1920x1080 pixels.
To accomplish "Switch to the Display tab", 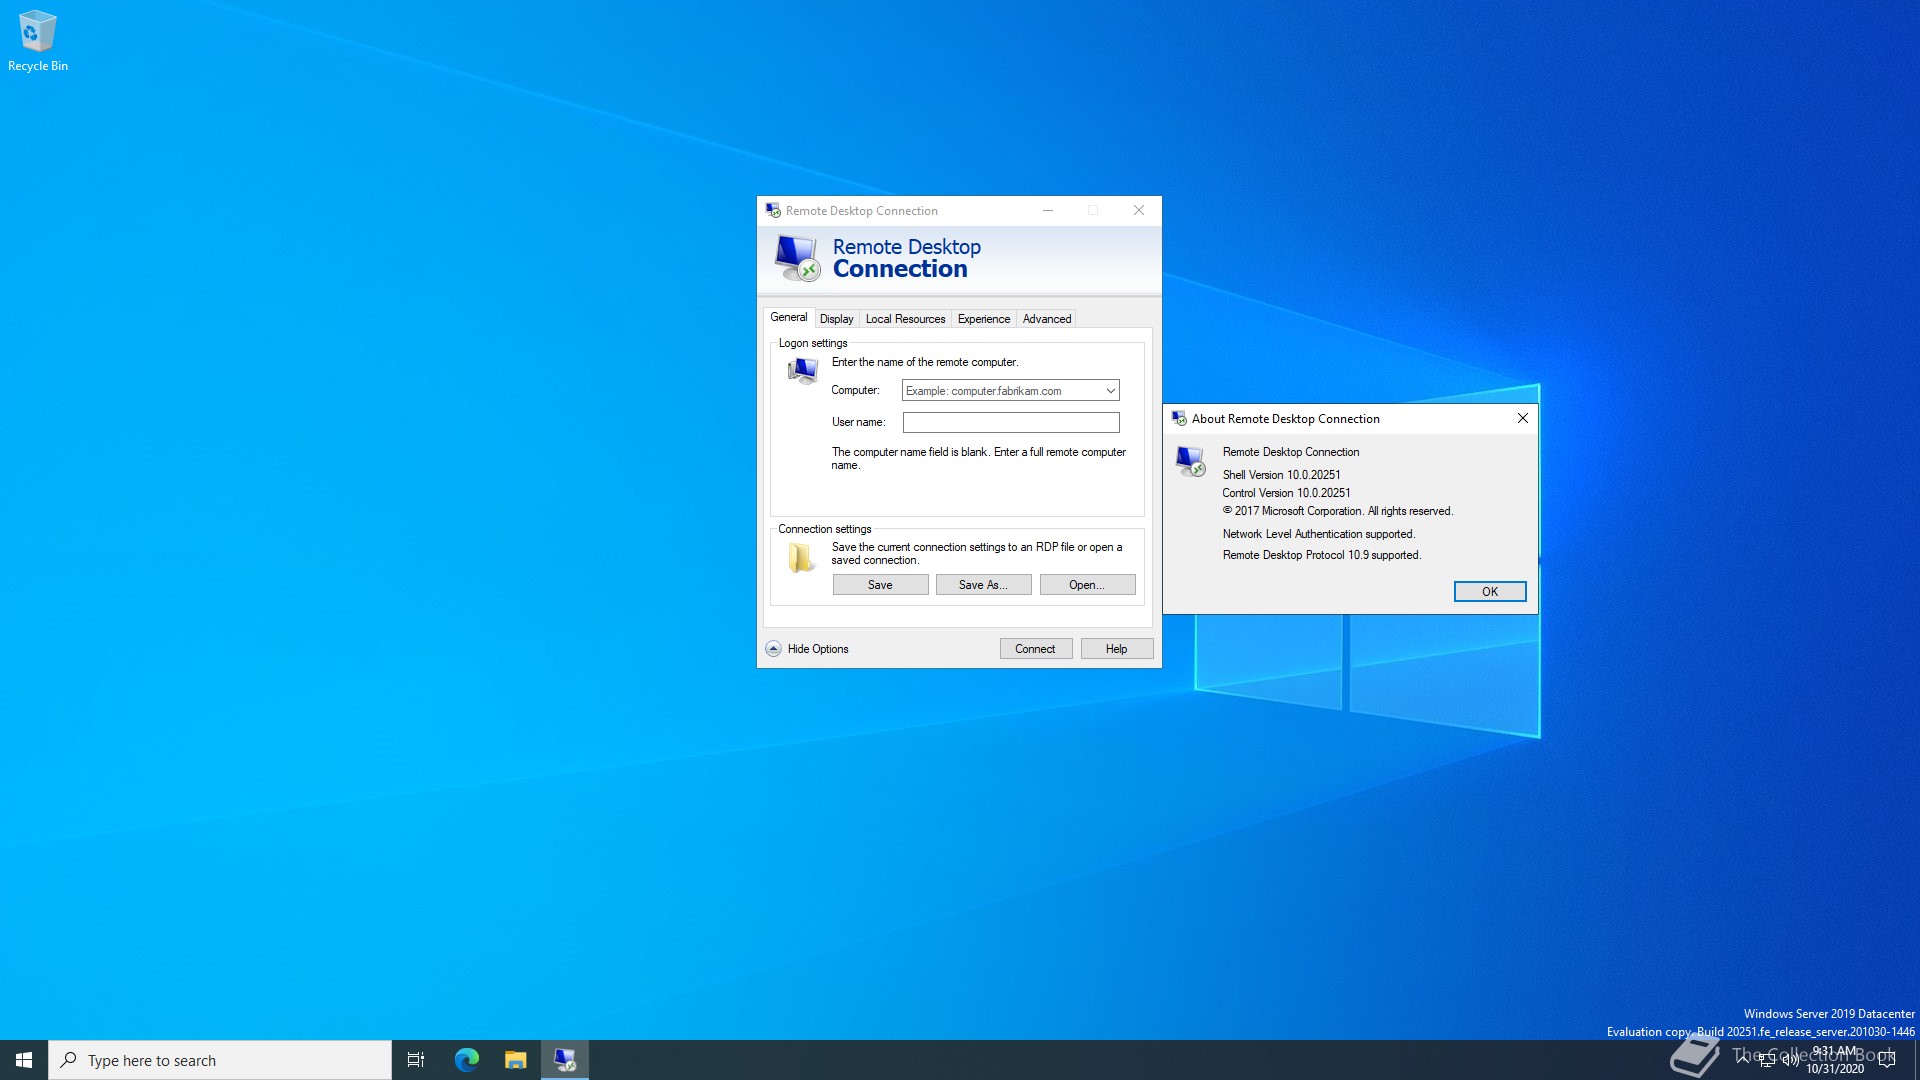I will (x=836, y=319).
